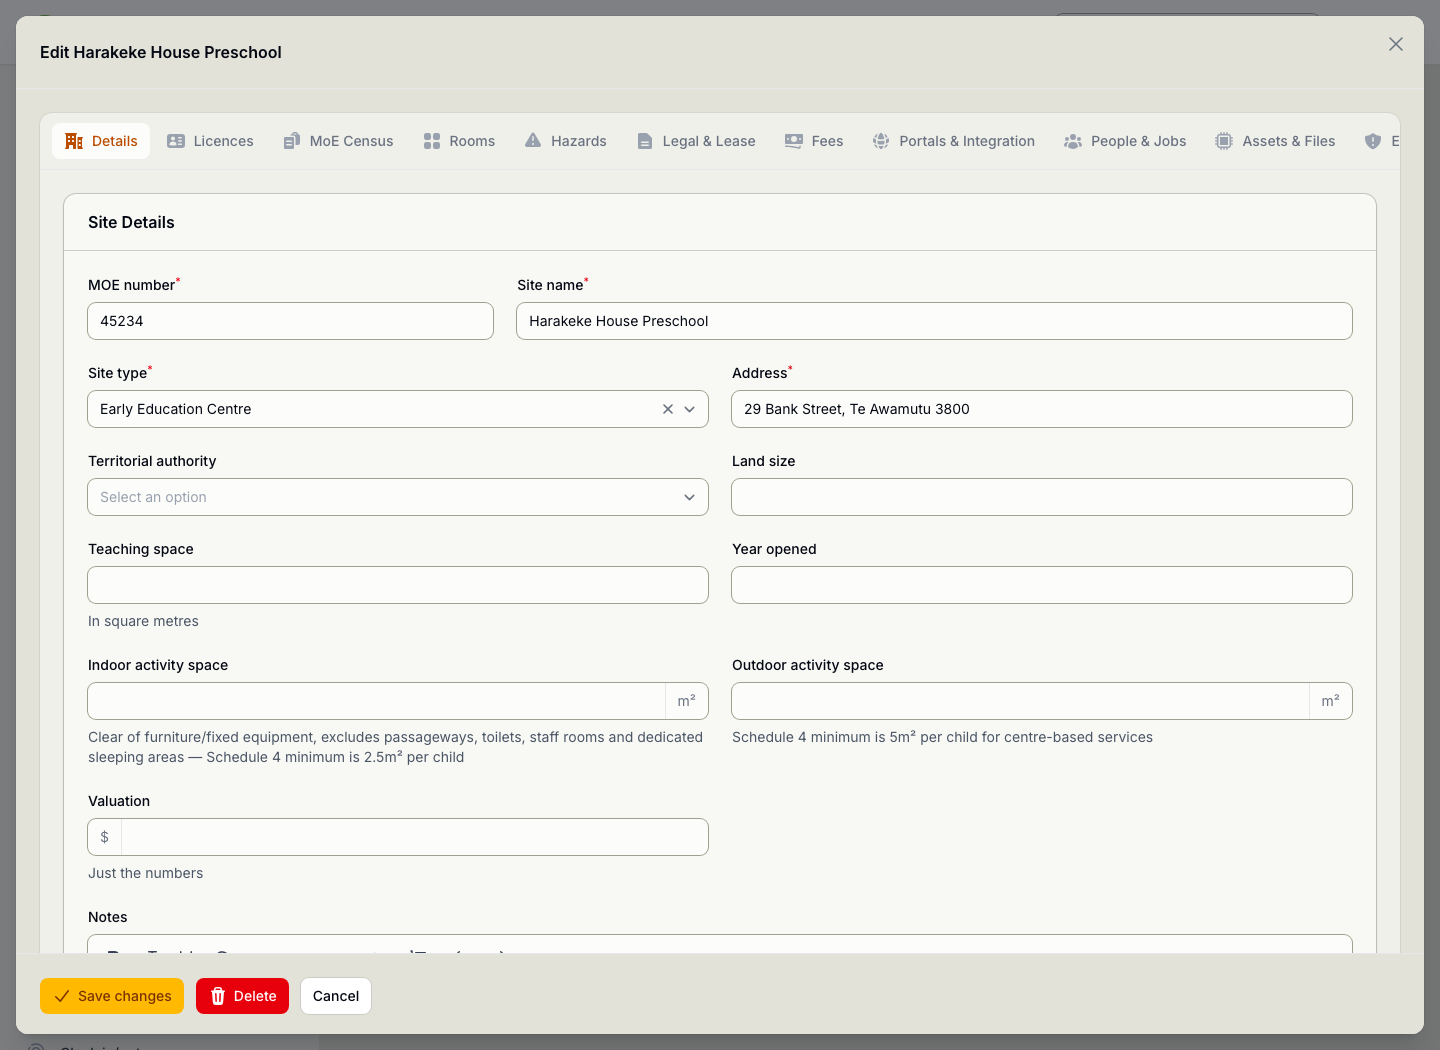The width and height of the screenshot is (1440, 1050).
Task: Focus the Outdoor activity space field
Action: [1021, 701]
